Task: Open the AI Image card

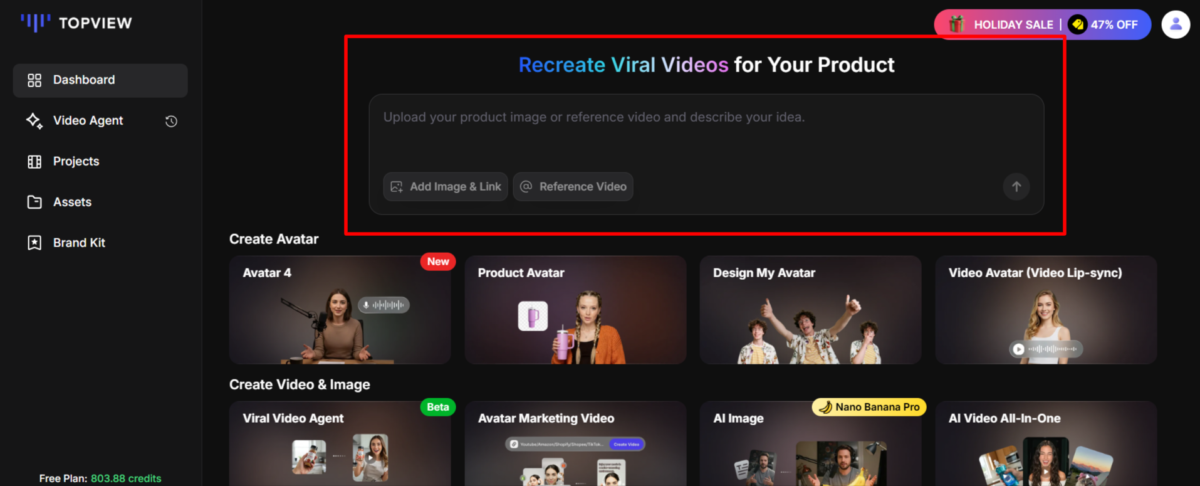Action: (x=810, y=443)
